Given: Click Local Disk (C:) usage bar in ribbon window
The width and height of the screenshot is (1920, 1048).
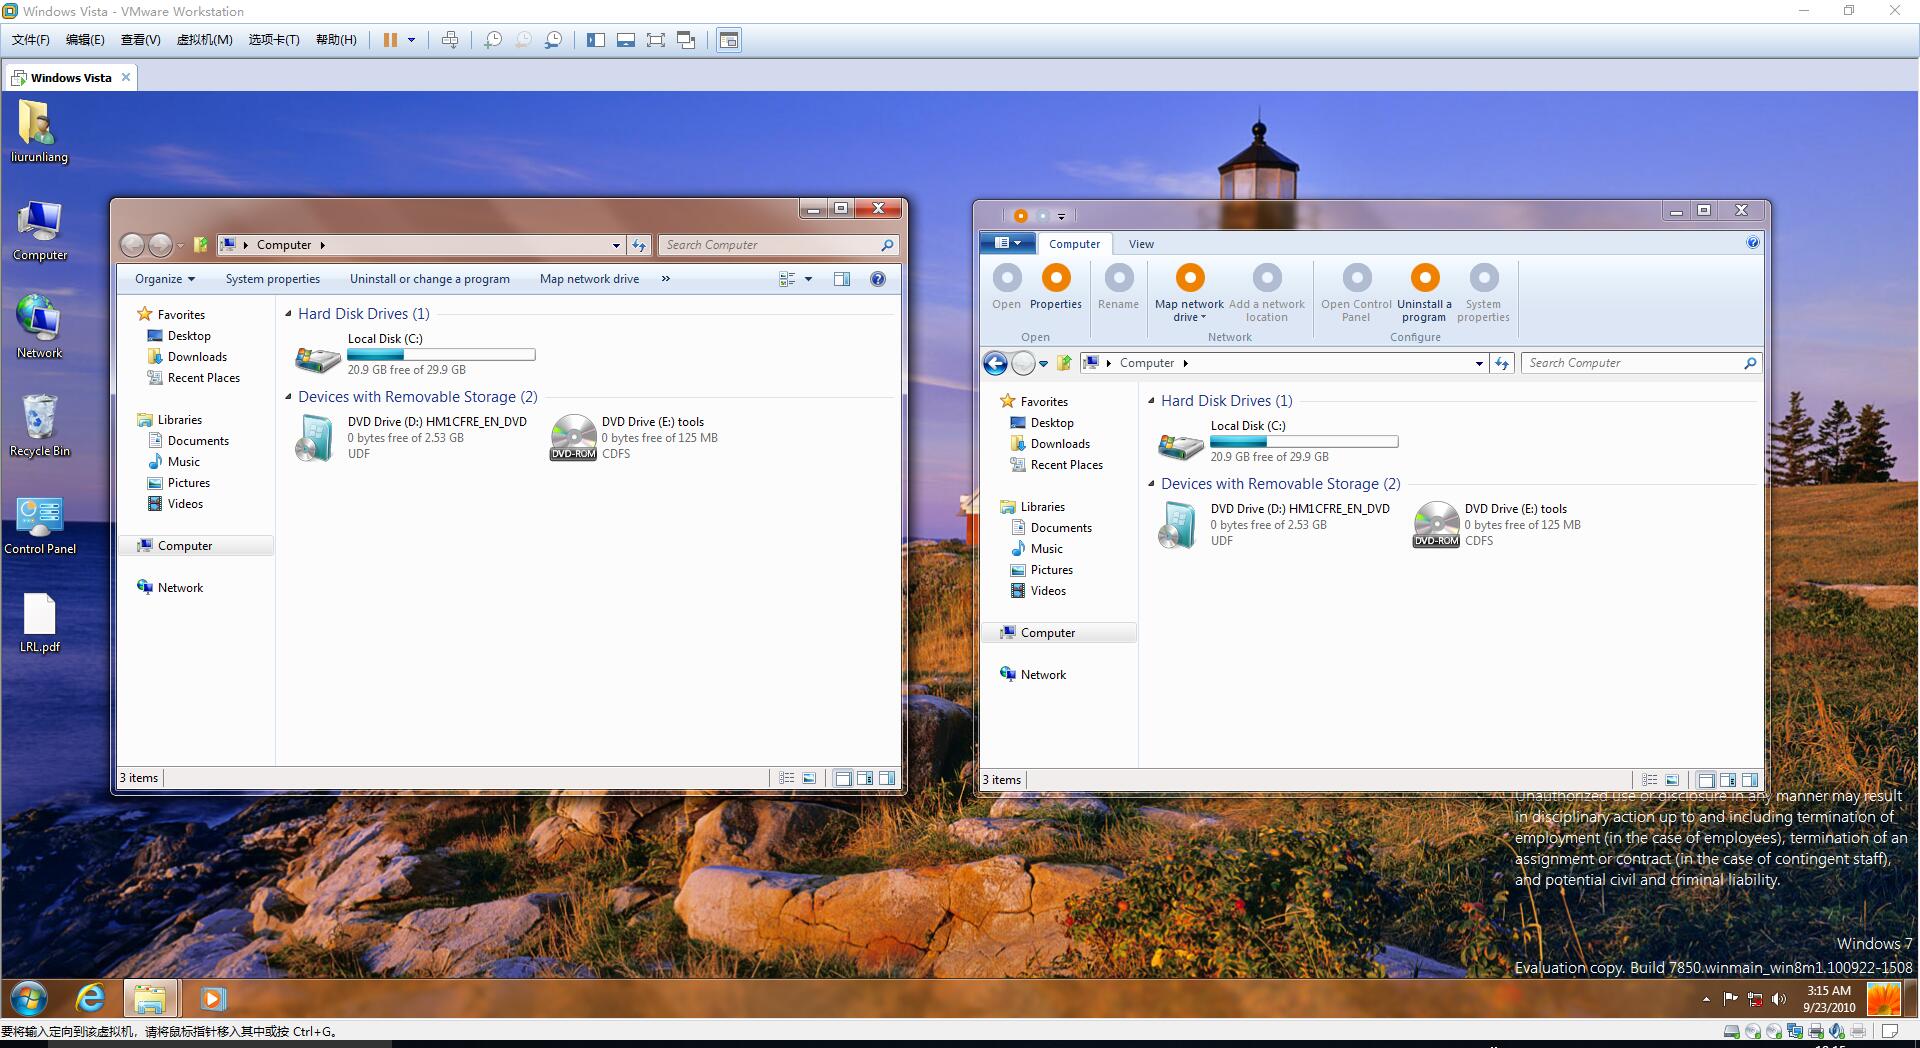Looking at the screenshot, I should (1304, 441).
